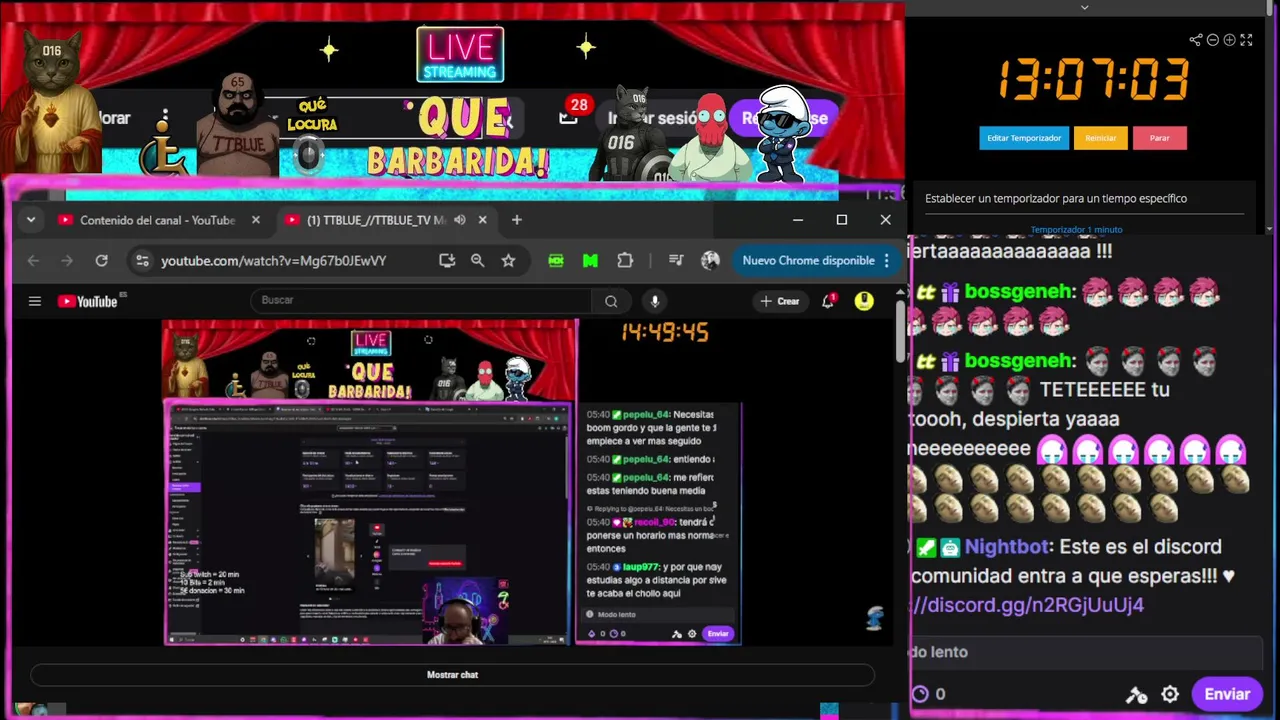
Task: Collapse the timer panel top chevron
Action: [1085, 7]
